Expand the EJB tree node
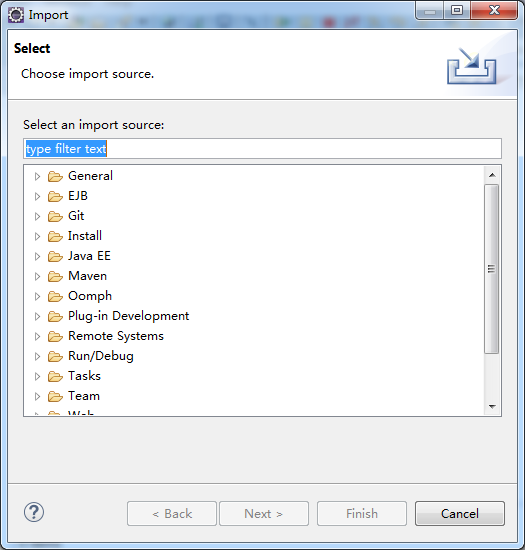Viewport: 525px width, 550px height. tap(37, 196)
